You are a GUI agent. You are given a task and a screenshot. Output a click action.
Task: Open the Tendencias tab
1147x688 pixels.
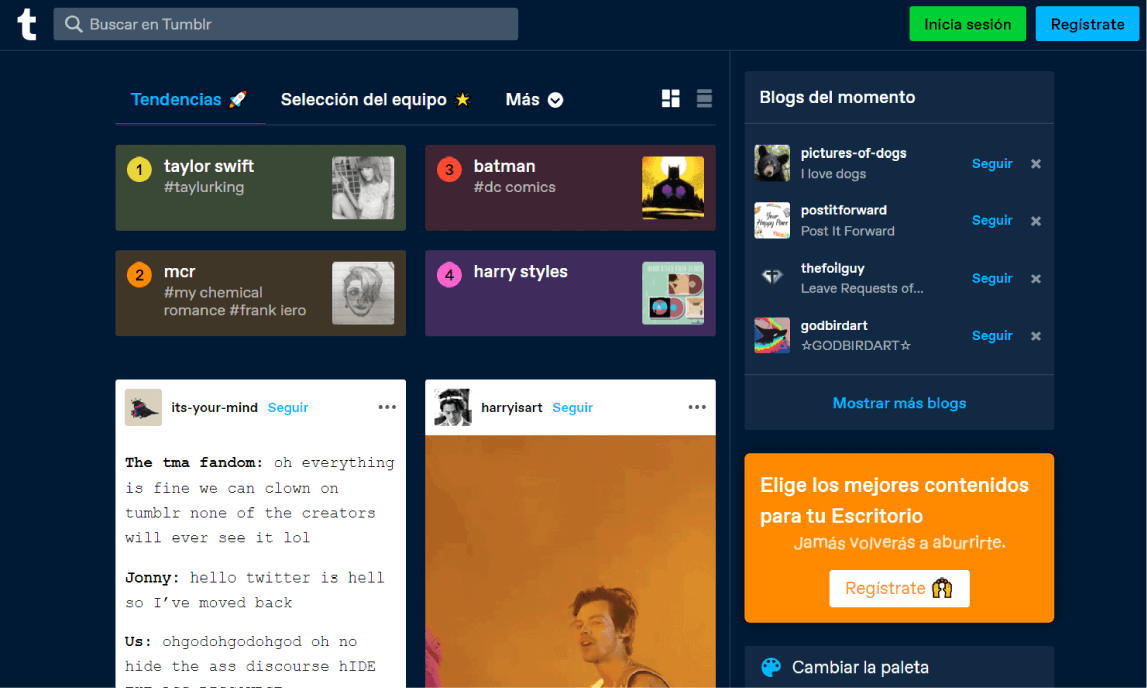pos(189,99)
